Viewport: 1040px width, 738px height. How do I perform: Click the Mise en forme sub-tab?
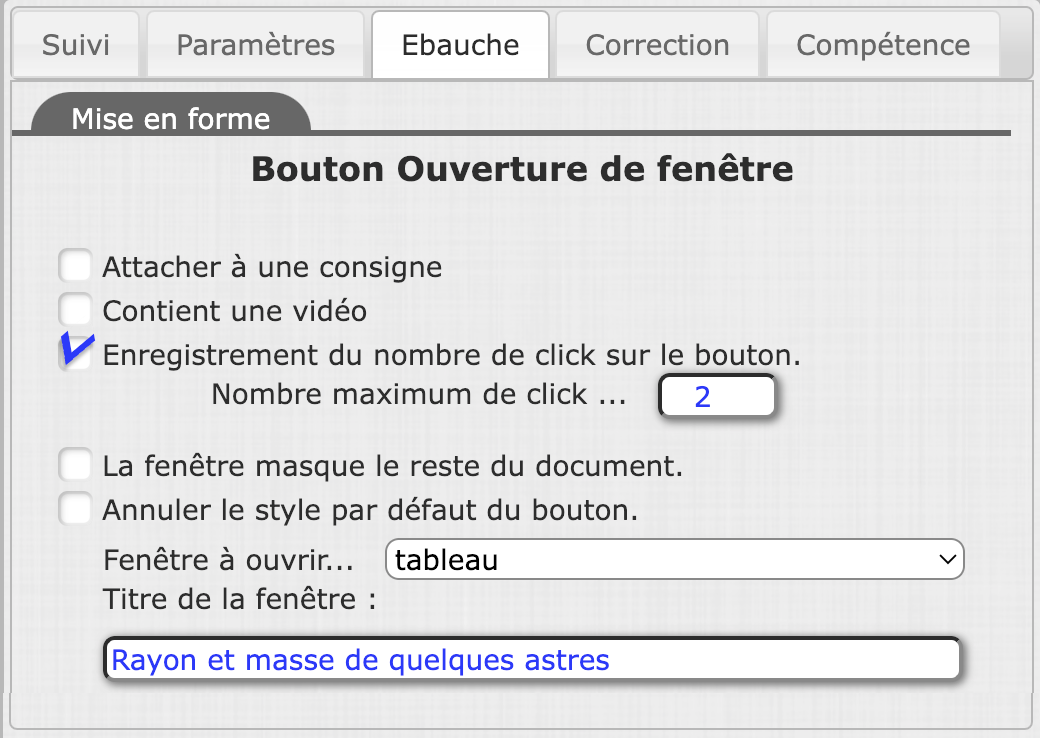pos(171,119)
